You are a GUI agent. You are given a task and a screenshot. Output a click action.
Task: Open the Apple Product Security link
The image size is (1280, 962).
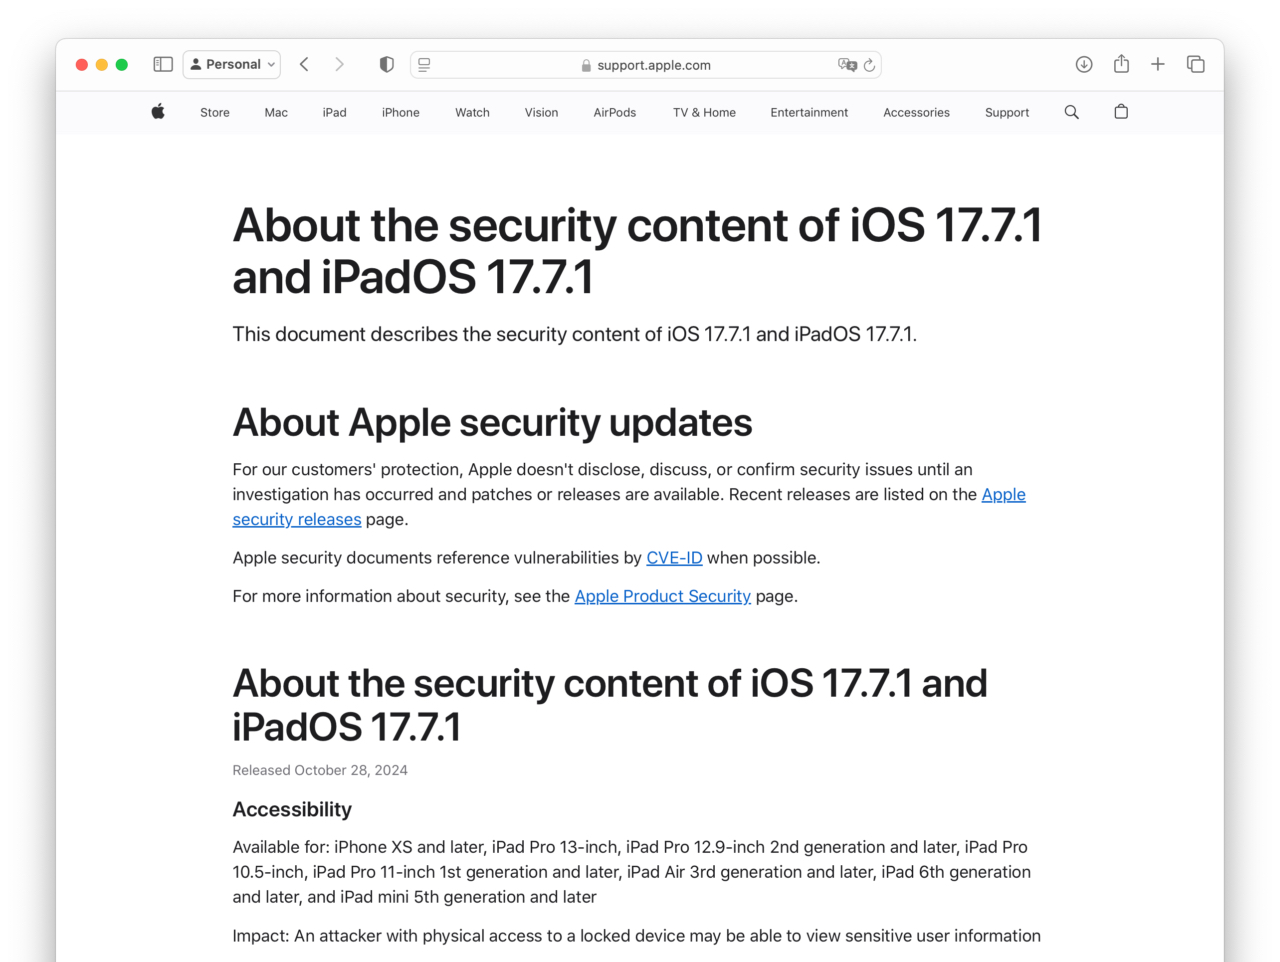pos(662,596)
